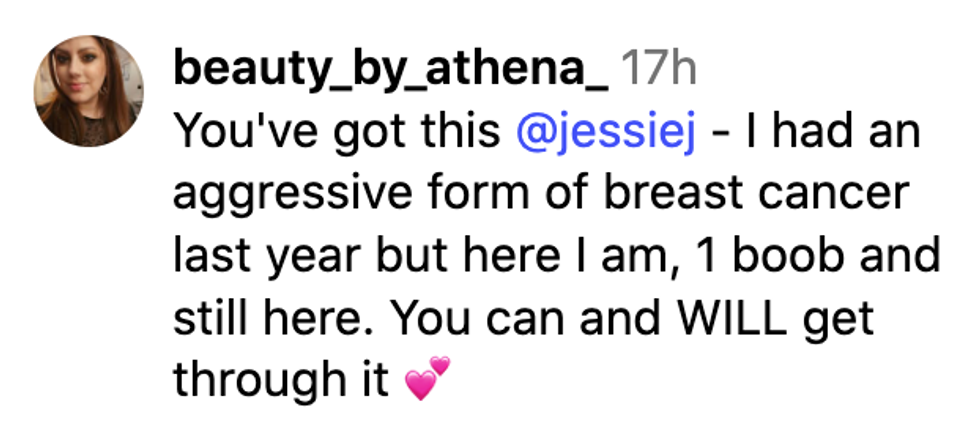Click the word "still" in comment

tap(209, 319)
